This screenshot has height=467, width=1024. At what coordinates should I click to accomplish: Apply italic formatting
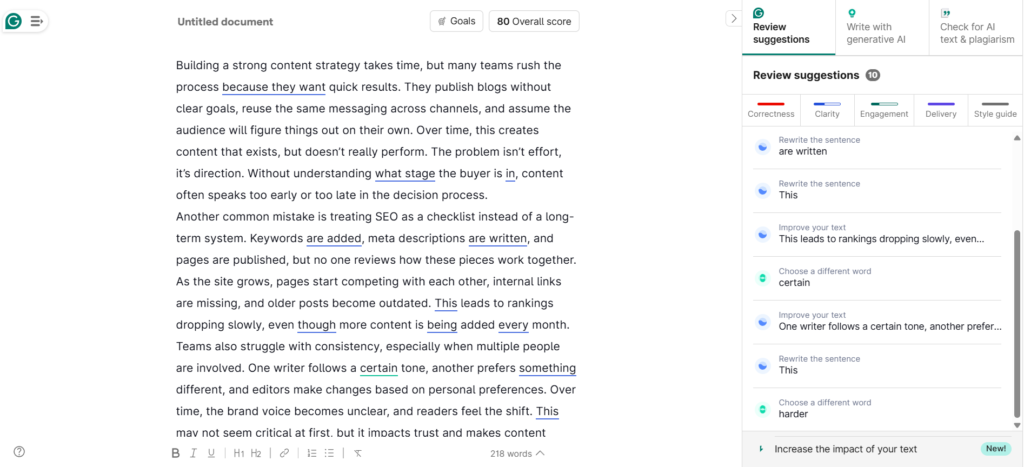coord(193,453)
